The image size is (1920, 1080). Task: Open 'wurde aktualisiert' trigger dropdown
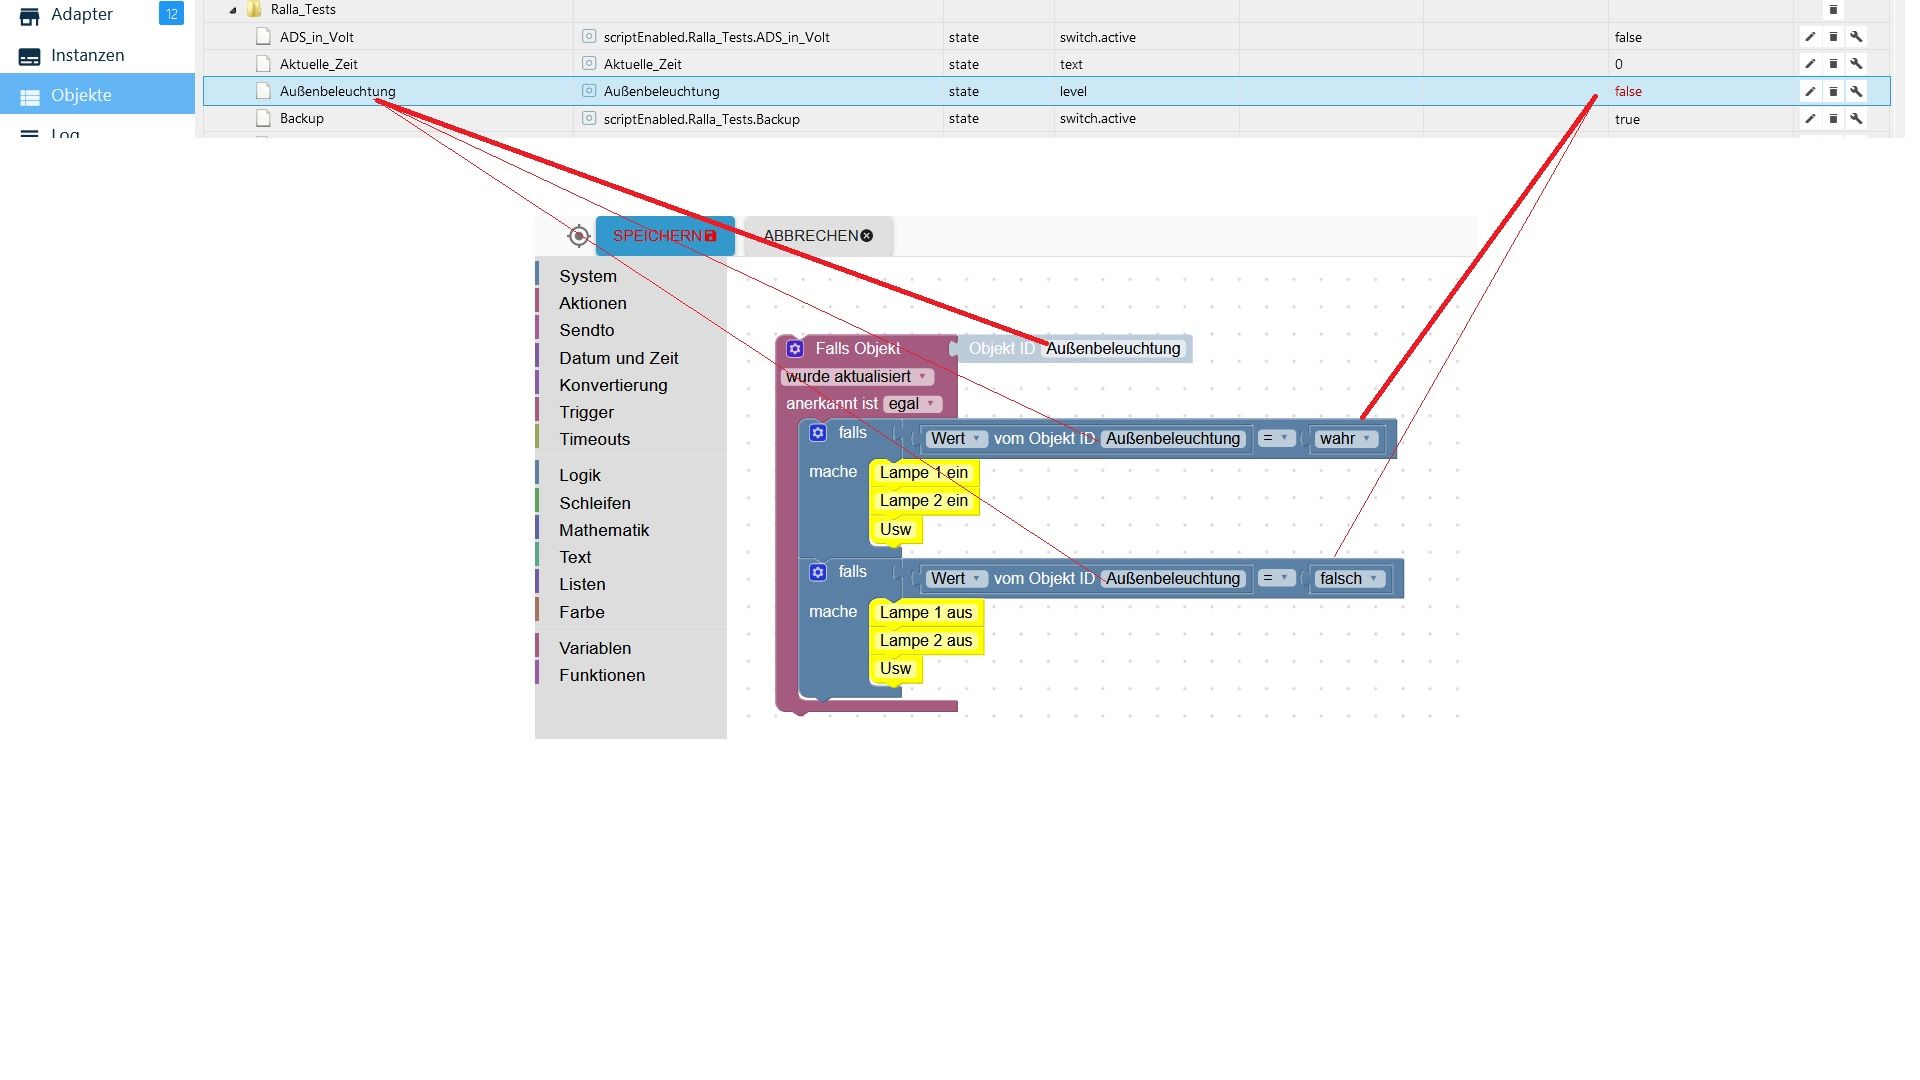click(856, 377)
